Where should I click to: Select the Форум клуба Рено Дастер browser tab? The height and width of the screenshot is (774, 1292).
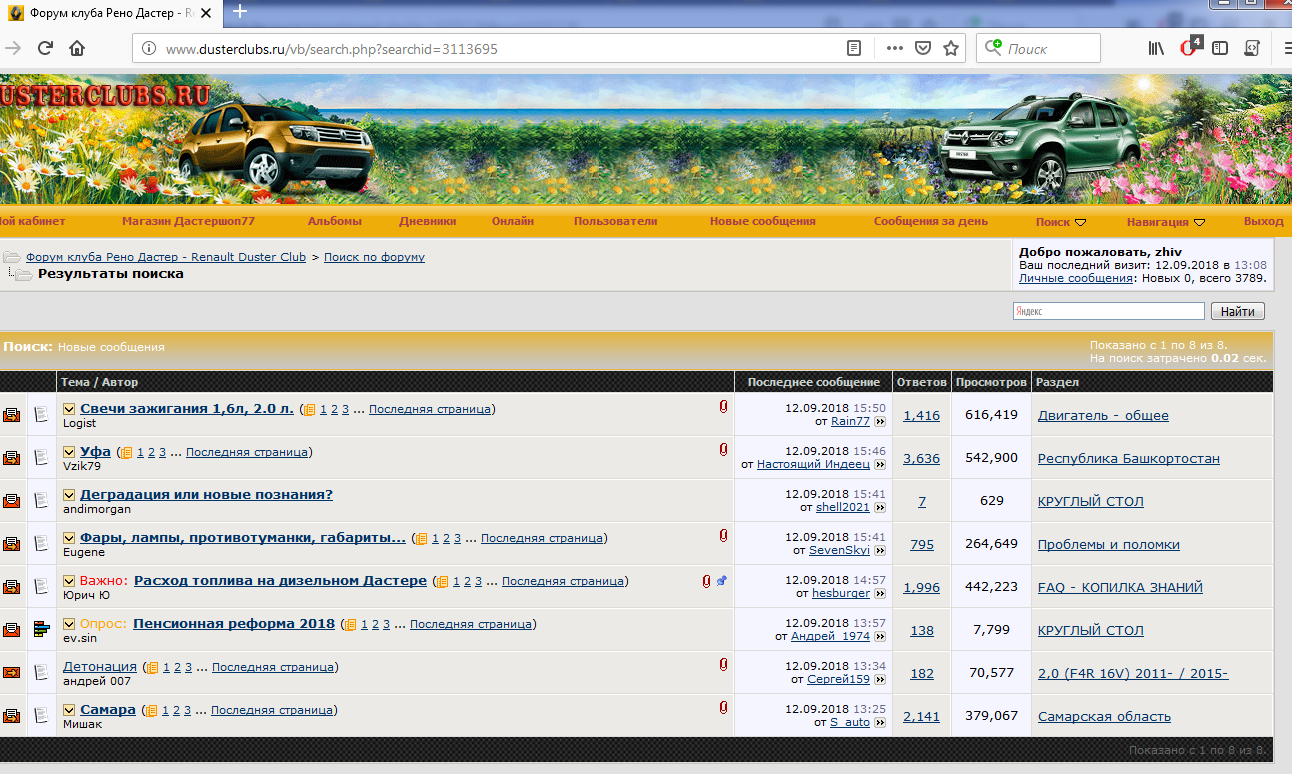tap(110, 13)
